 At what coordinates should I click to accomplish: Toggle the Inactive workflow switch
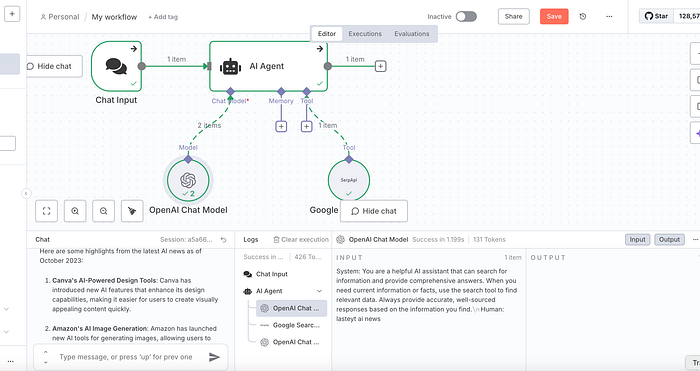pyautogui.click(x=466, y=17)
